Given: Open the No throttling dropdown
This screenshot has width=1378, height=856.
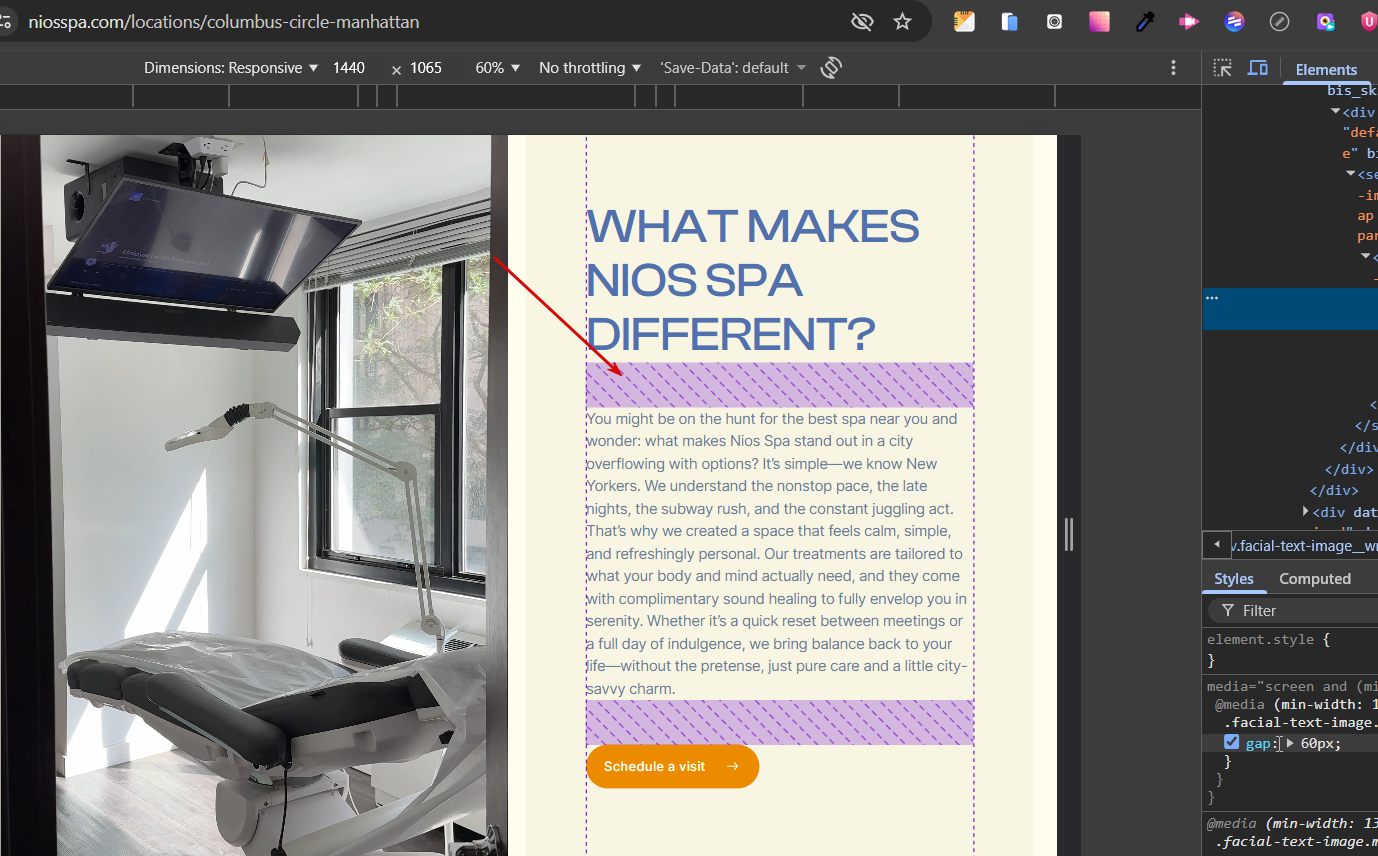Looking at the screenshot, I should [x=590, y=68].
